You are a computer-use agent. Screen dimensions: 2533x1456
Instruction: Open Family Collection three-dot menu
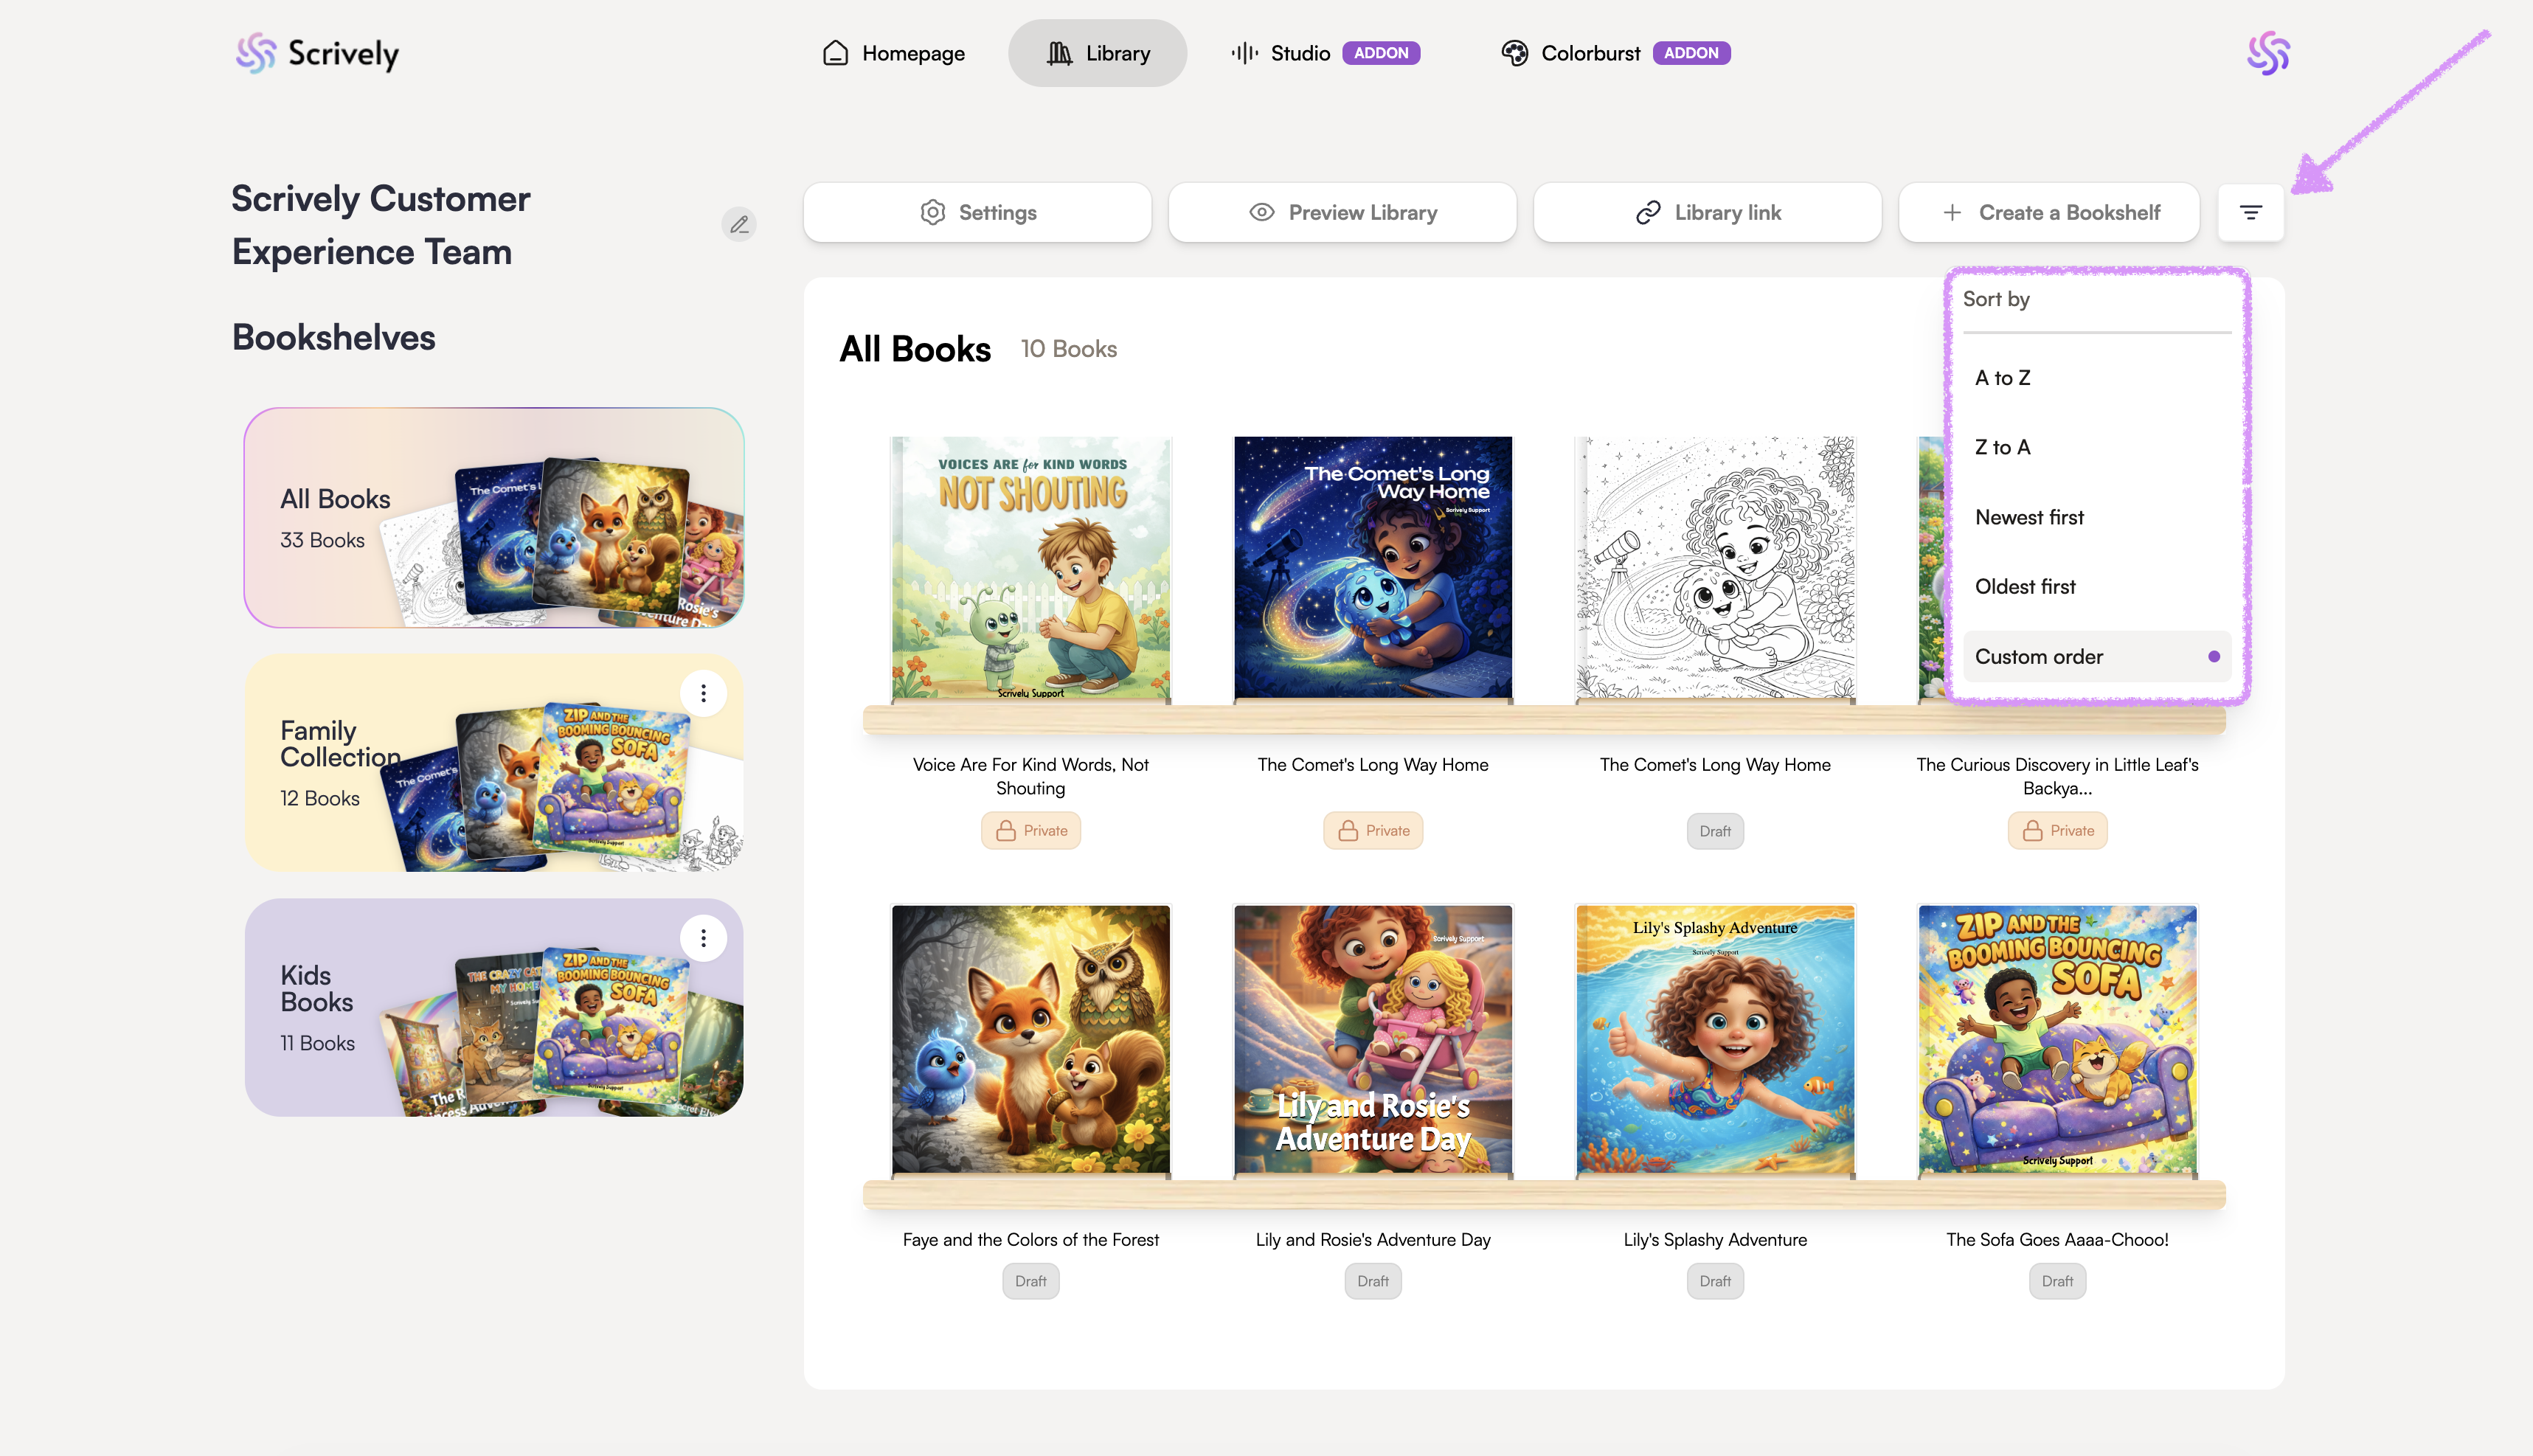point(703,693)
